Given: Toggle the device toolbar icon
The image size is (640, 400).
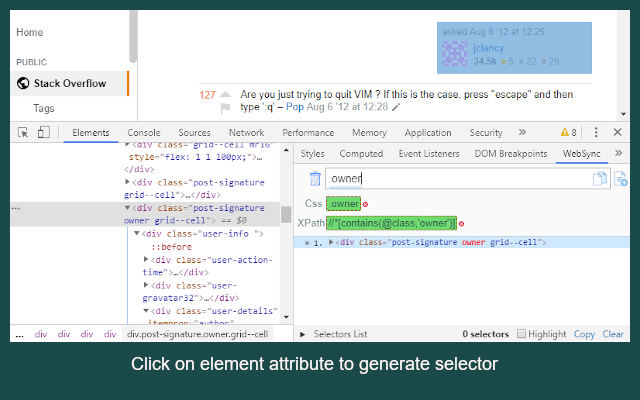Looking at the screenshot, I should 43,132.
